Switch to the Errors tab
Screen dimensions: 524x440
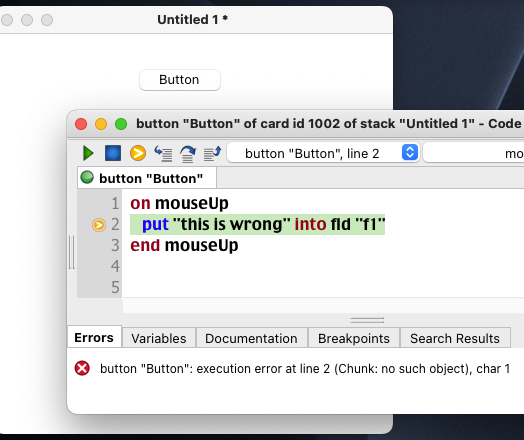(94, 337)
